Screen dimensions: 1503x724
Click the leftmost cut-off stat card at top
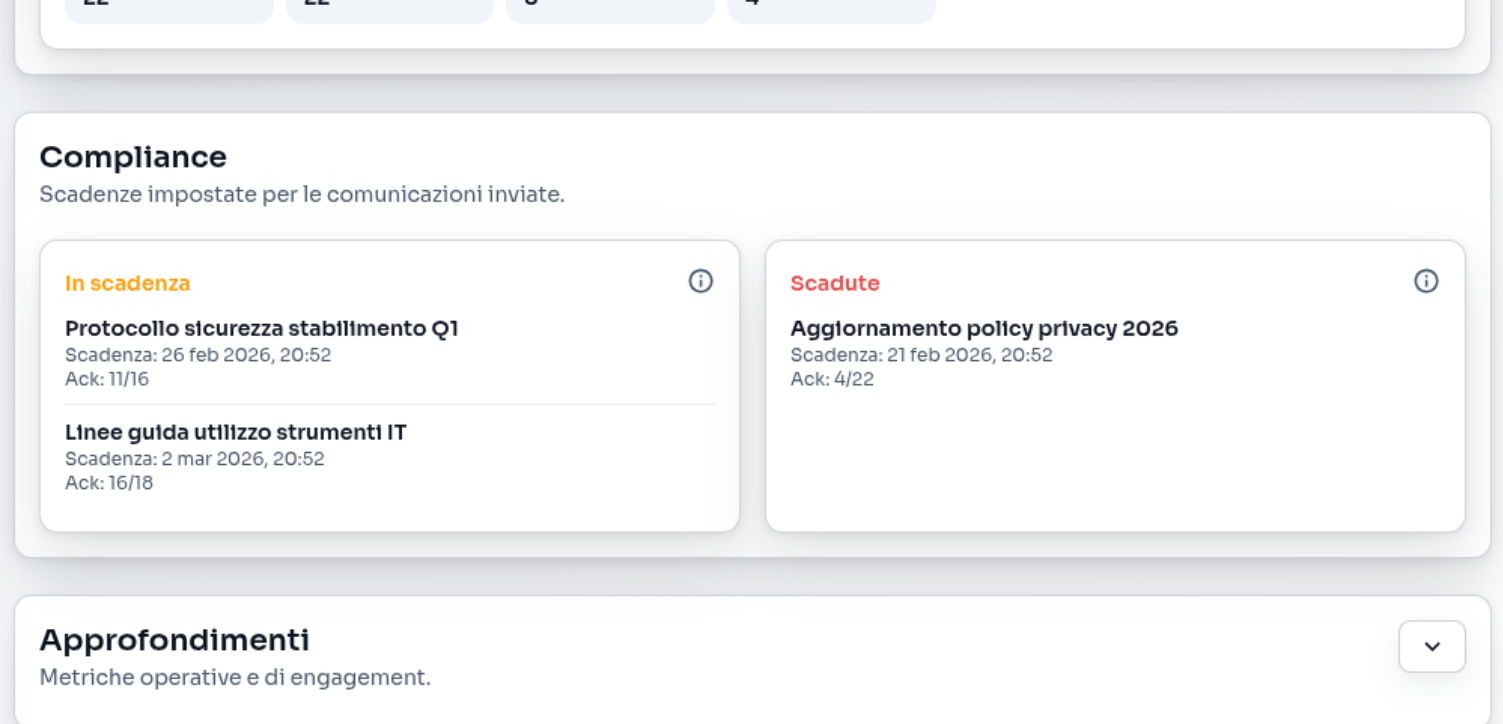pos(169,9)
